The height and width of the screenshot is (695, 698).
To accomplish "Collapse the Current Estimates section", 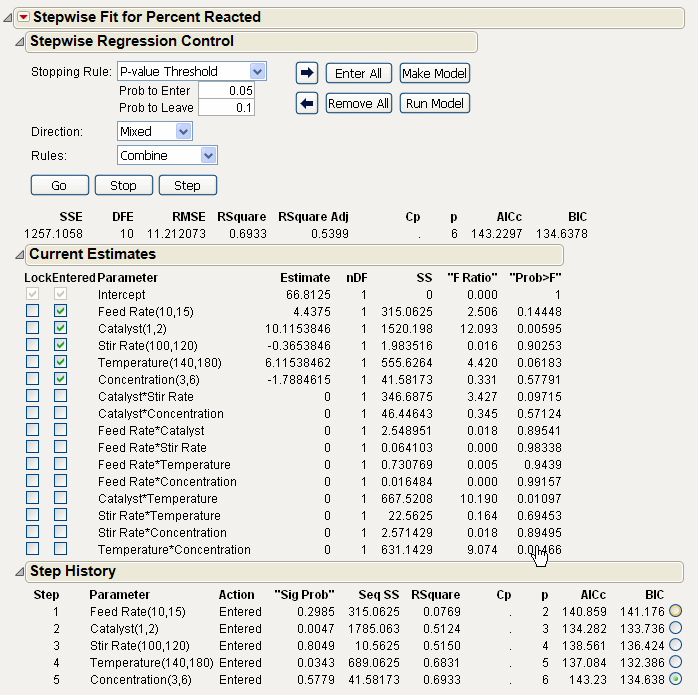I will 19,254.
